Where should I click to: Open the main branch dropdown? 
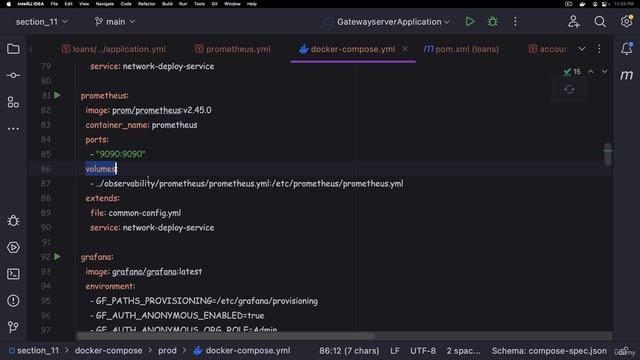tap(115, 22)
